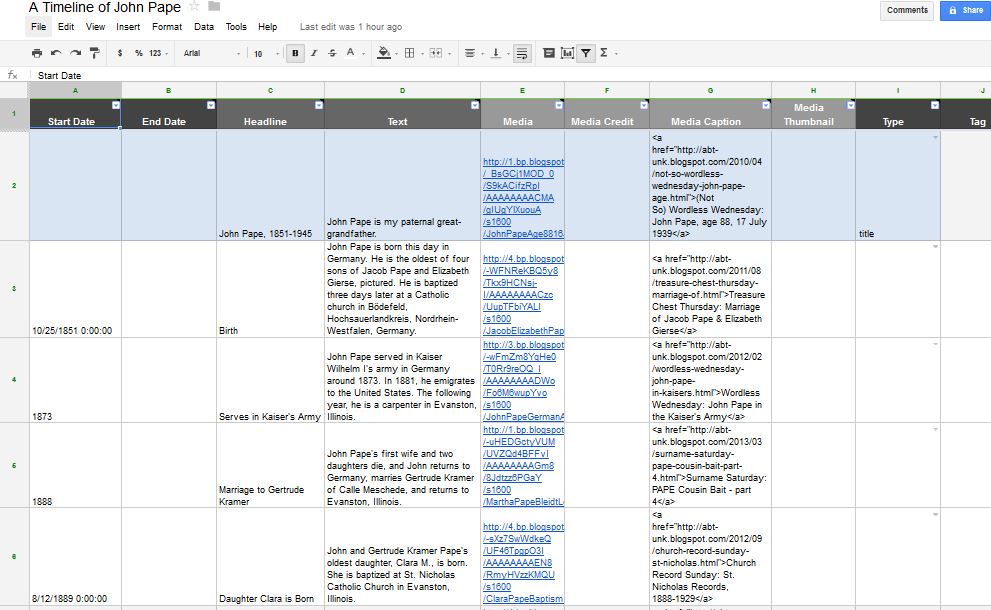Toggle the filter on the sheet
Screen dimensions: 991x610
587,53
